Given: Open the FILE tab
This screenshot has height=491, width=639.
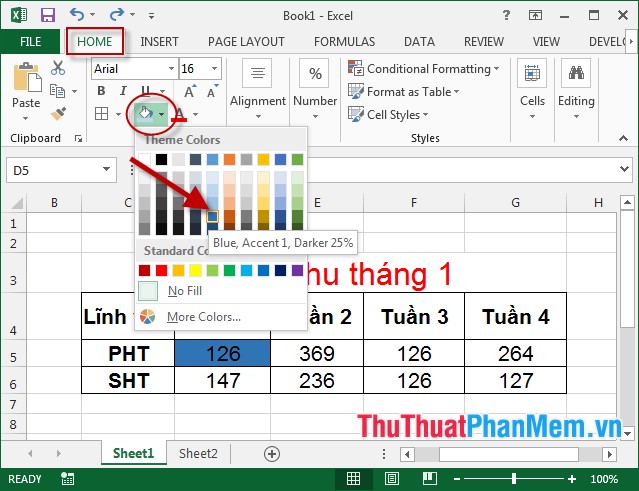Looking at the screenshot, I should tap(31, 42).
